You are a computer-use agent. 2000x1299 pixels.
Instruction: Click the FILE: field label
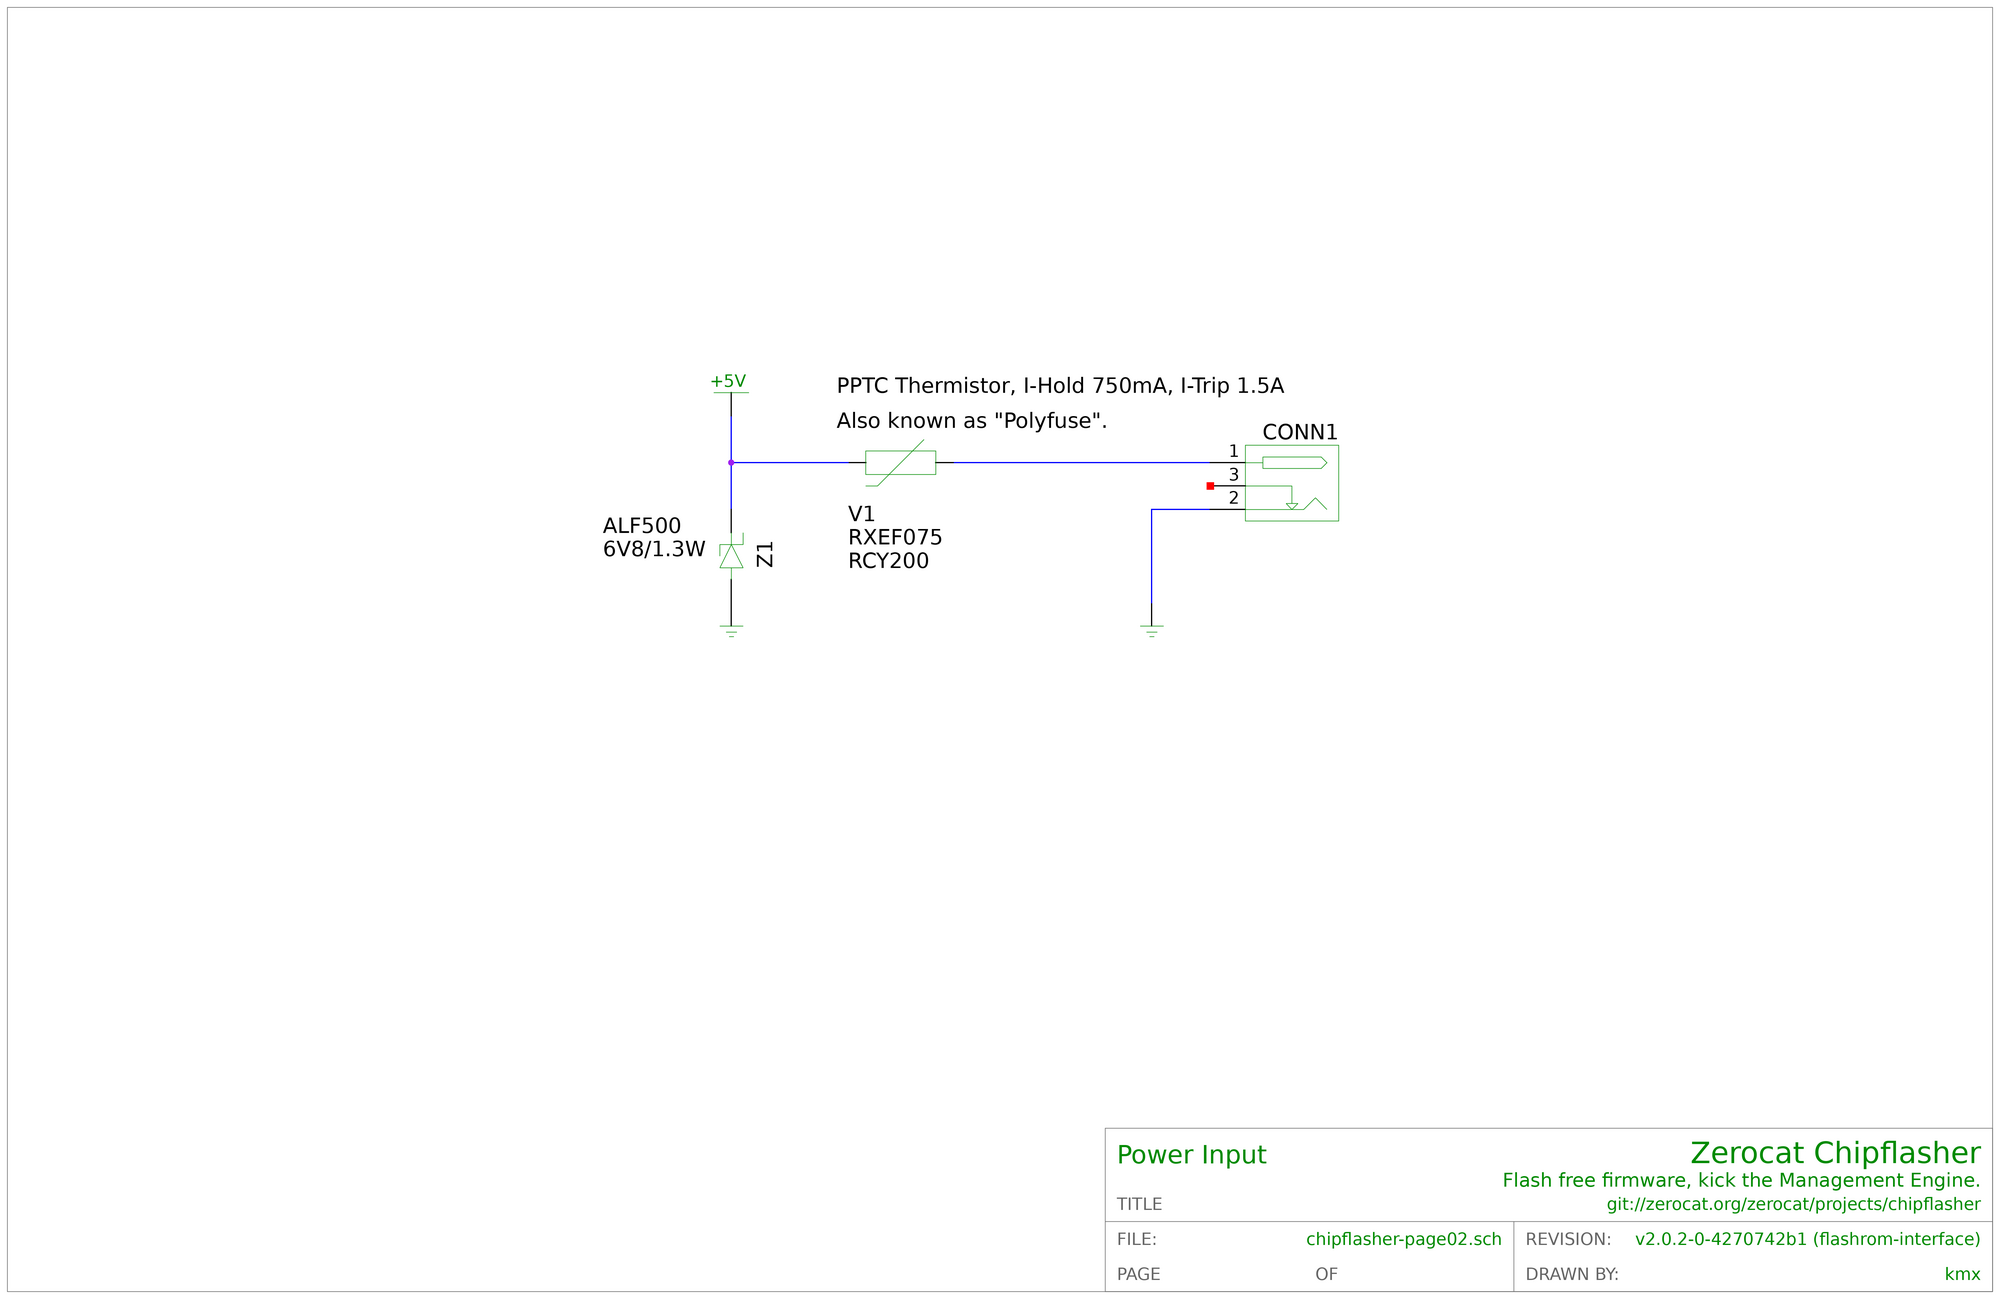(x=1136, y=1239)
